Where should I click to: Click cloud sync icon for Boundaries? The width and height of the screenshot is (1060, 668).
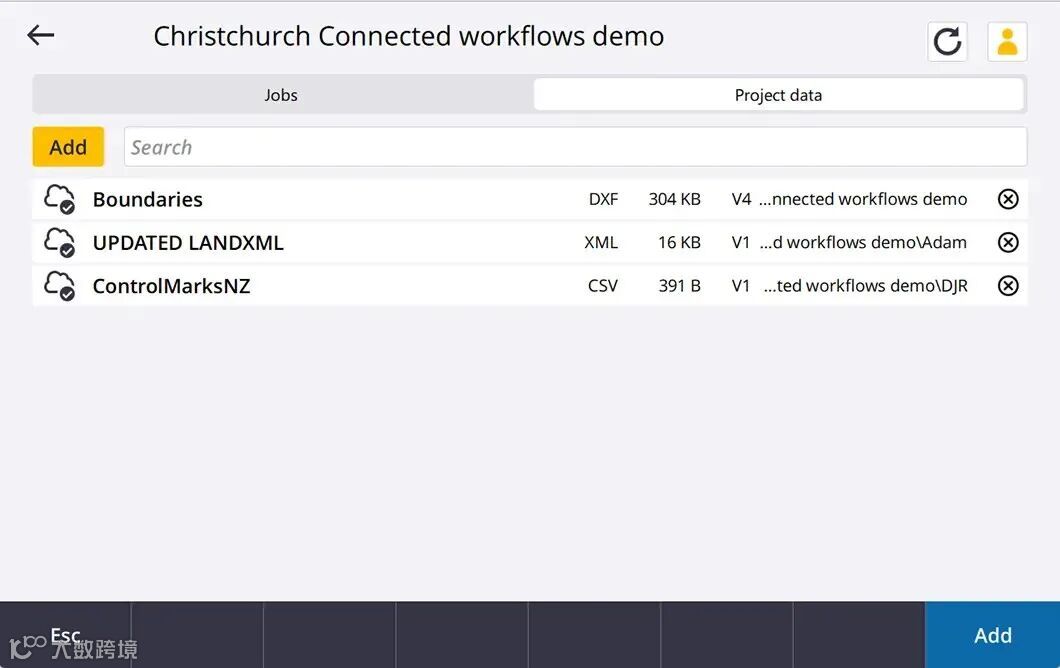[x=59, y=199]
